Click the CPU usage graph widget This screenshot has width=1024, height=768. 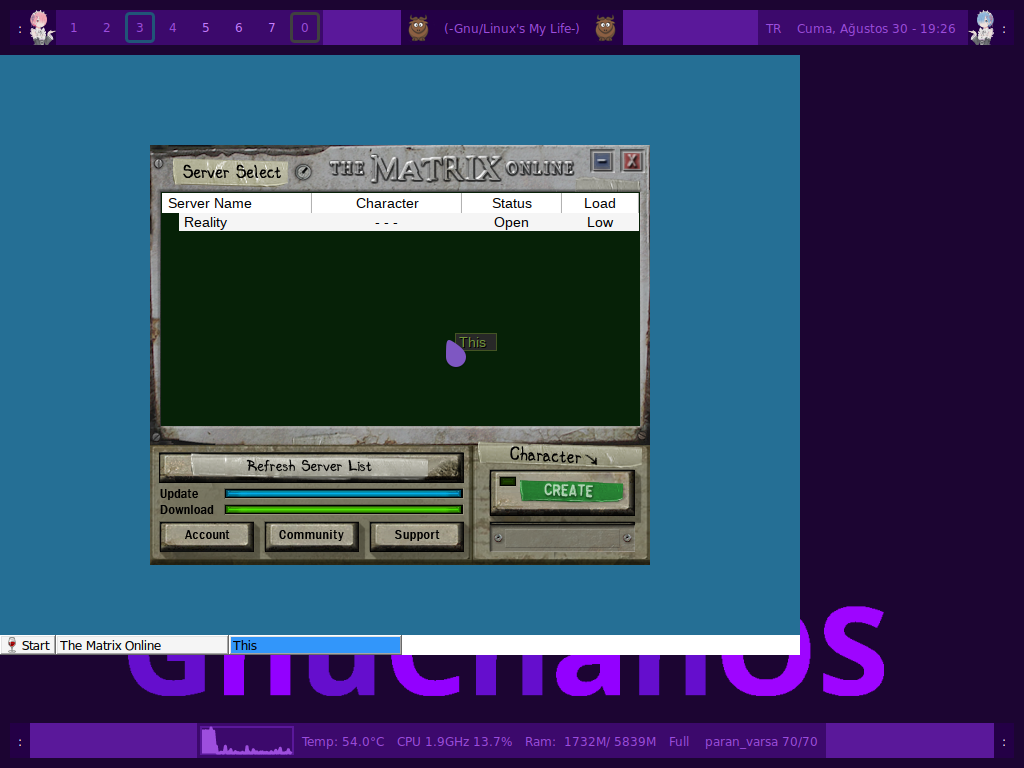pyautogui.click(x=246, y=741)
